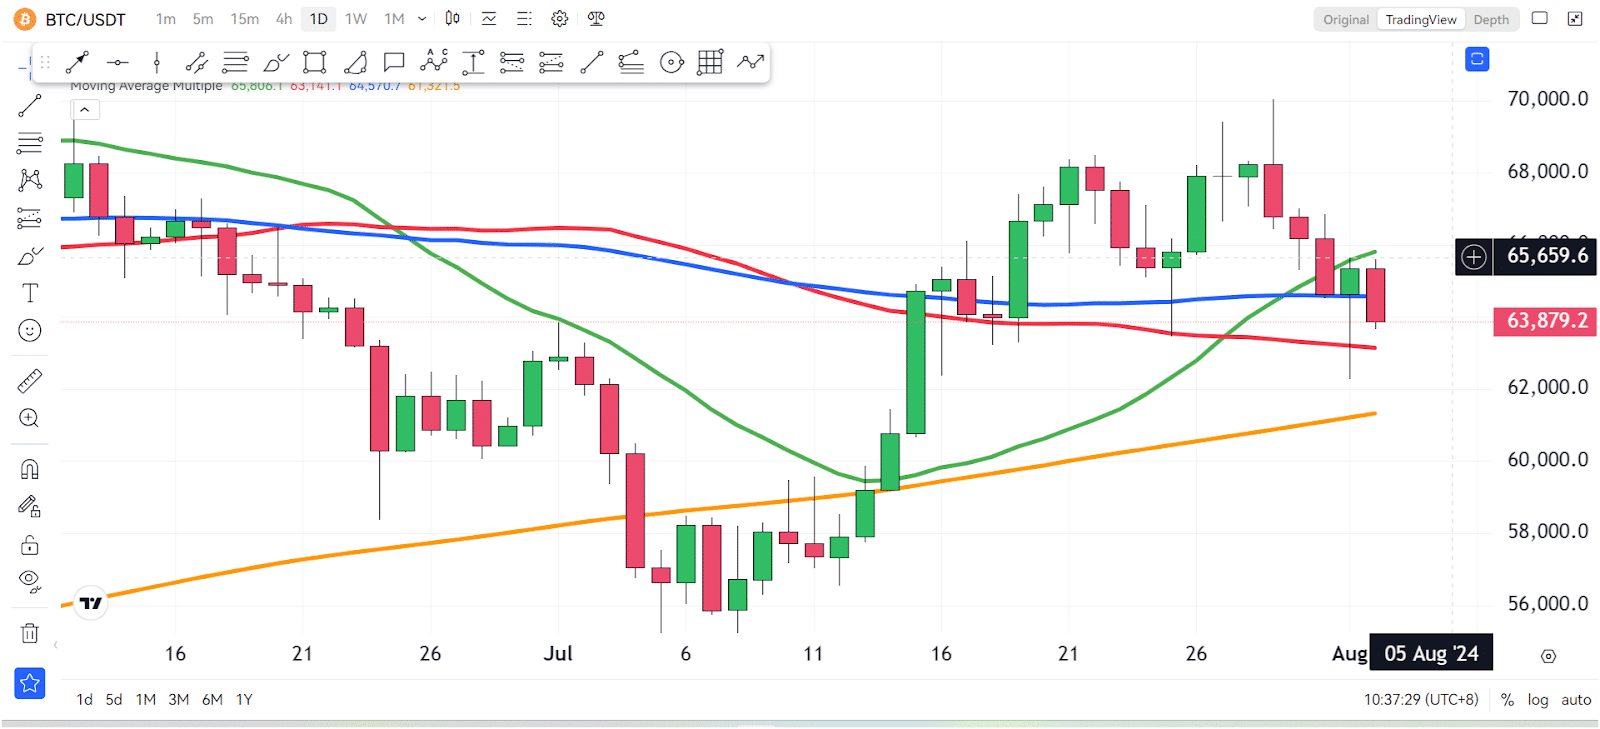Select the Fibonacci circles tool in favorites bar

[672, 62]
